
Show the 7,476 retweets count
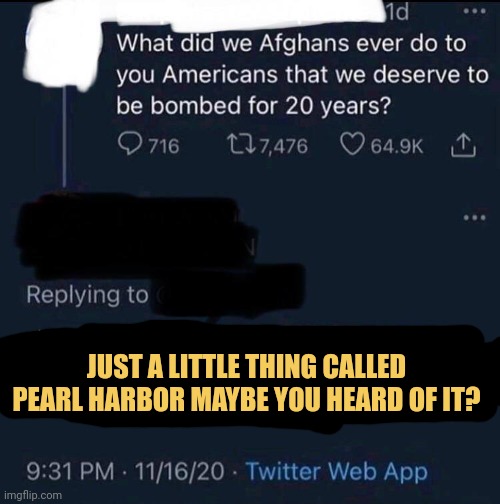pos(283,146)
